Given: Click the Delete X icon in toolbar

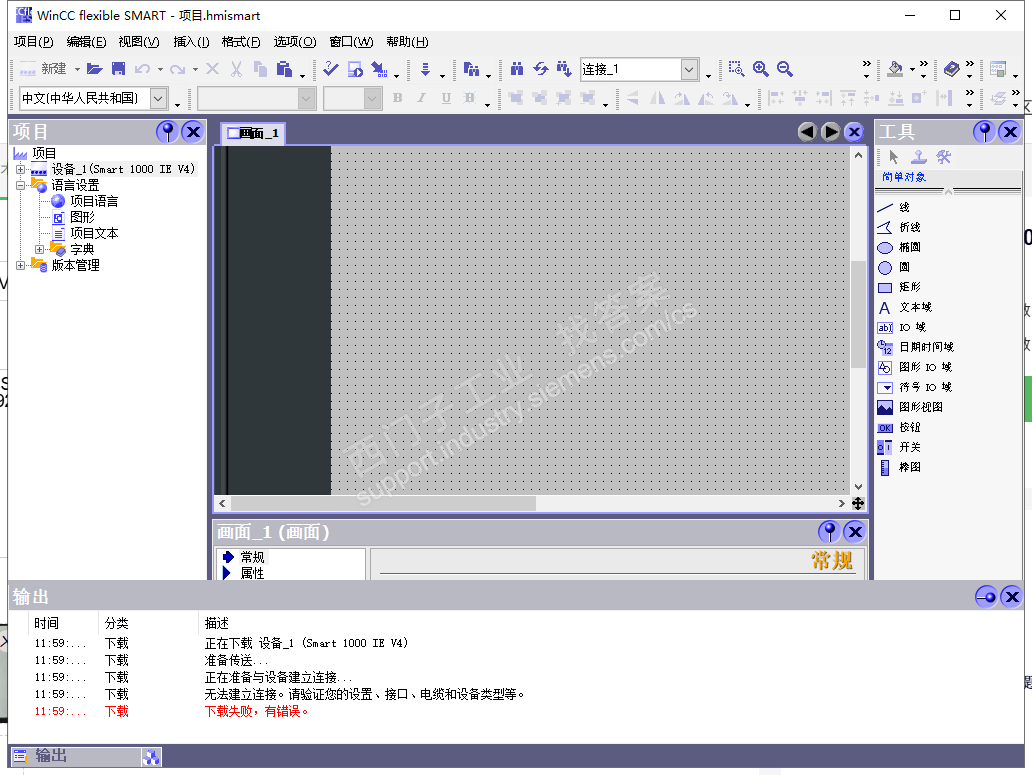Looking at the screenshot, I should click(x=213, y=69).
